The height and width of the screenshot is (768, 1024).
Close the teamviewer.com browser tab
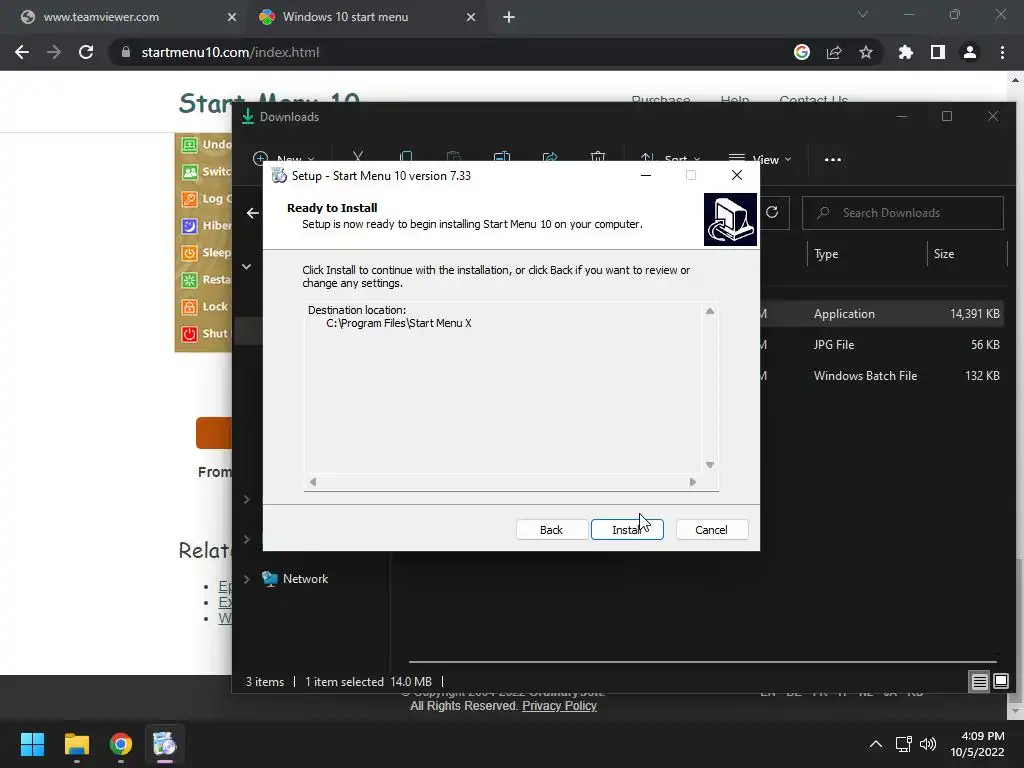pyautogui.click(x=232, y=17)
